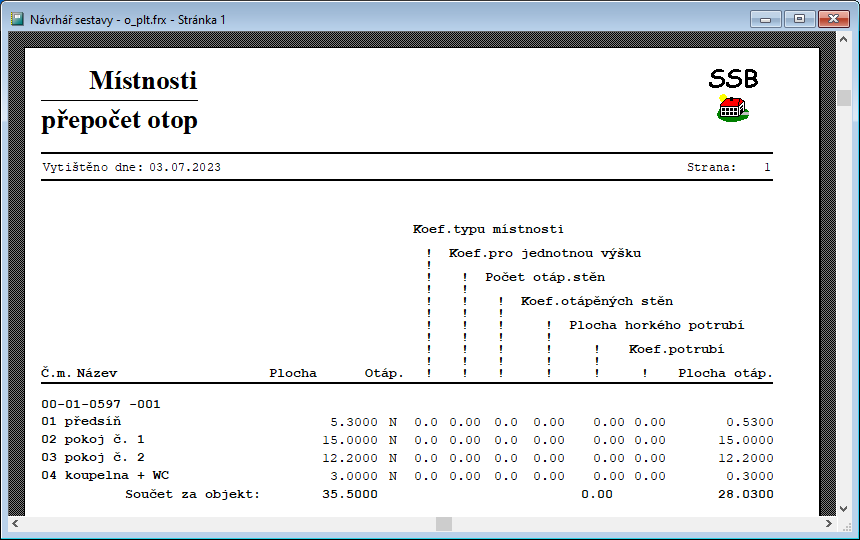Click the printed date 03.07.2023

[185, 167]
